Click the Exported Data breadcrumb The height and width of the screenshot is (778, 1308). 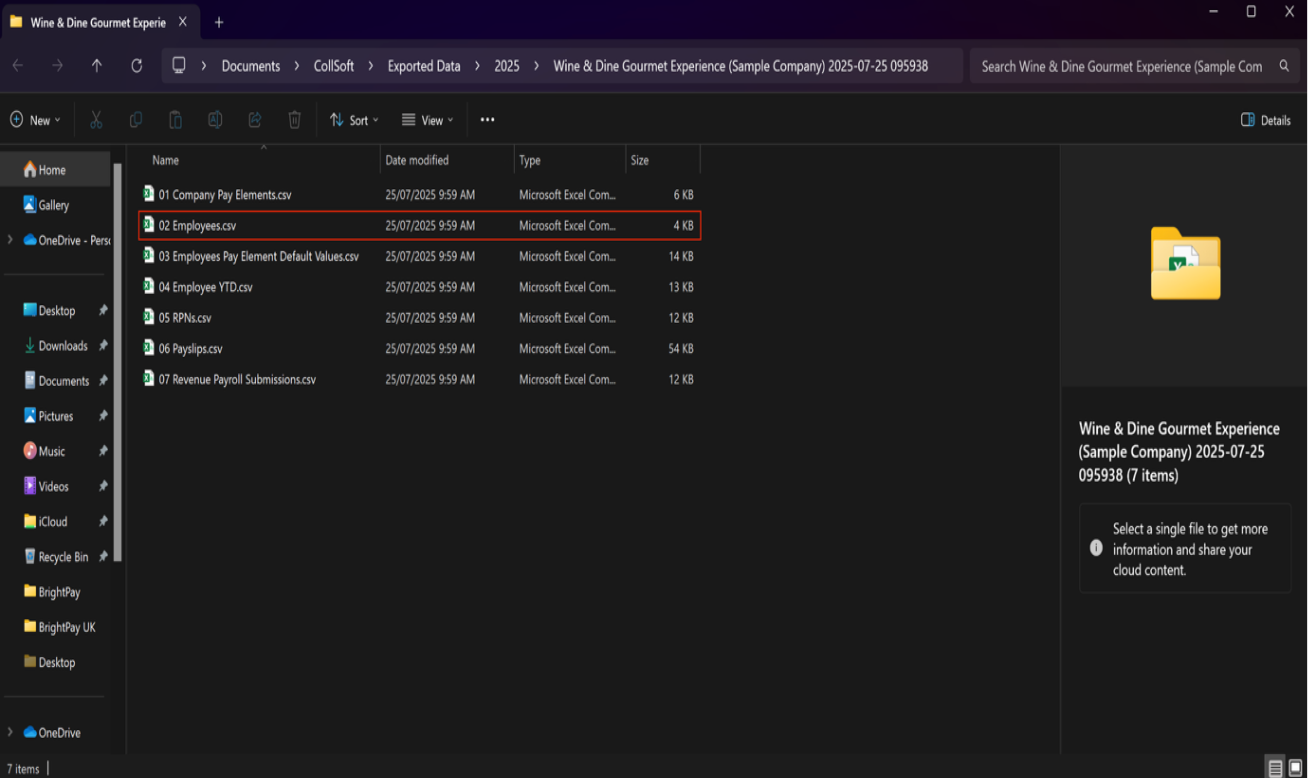coord(424,66)
